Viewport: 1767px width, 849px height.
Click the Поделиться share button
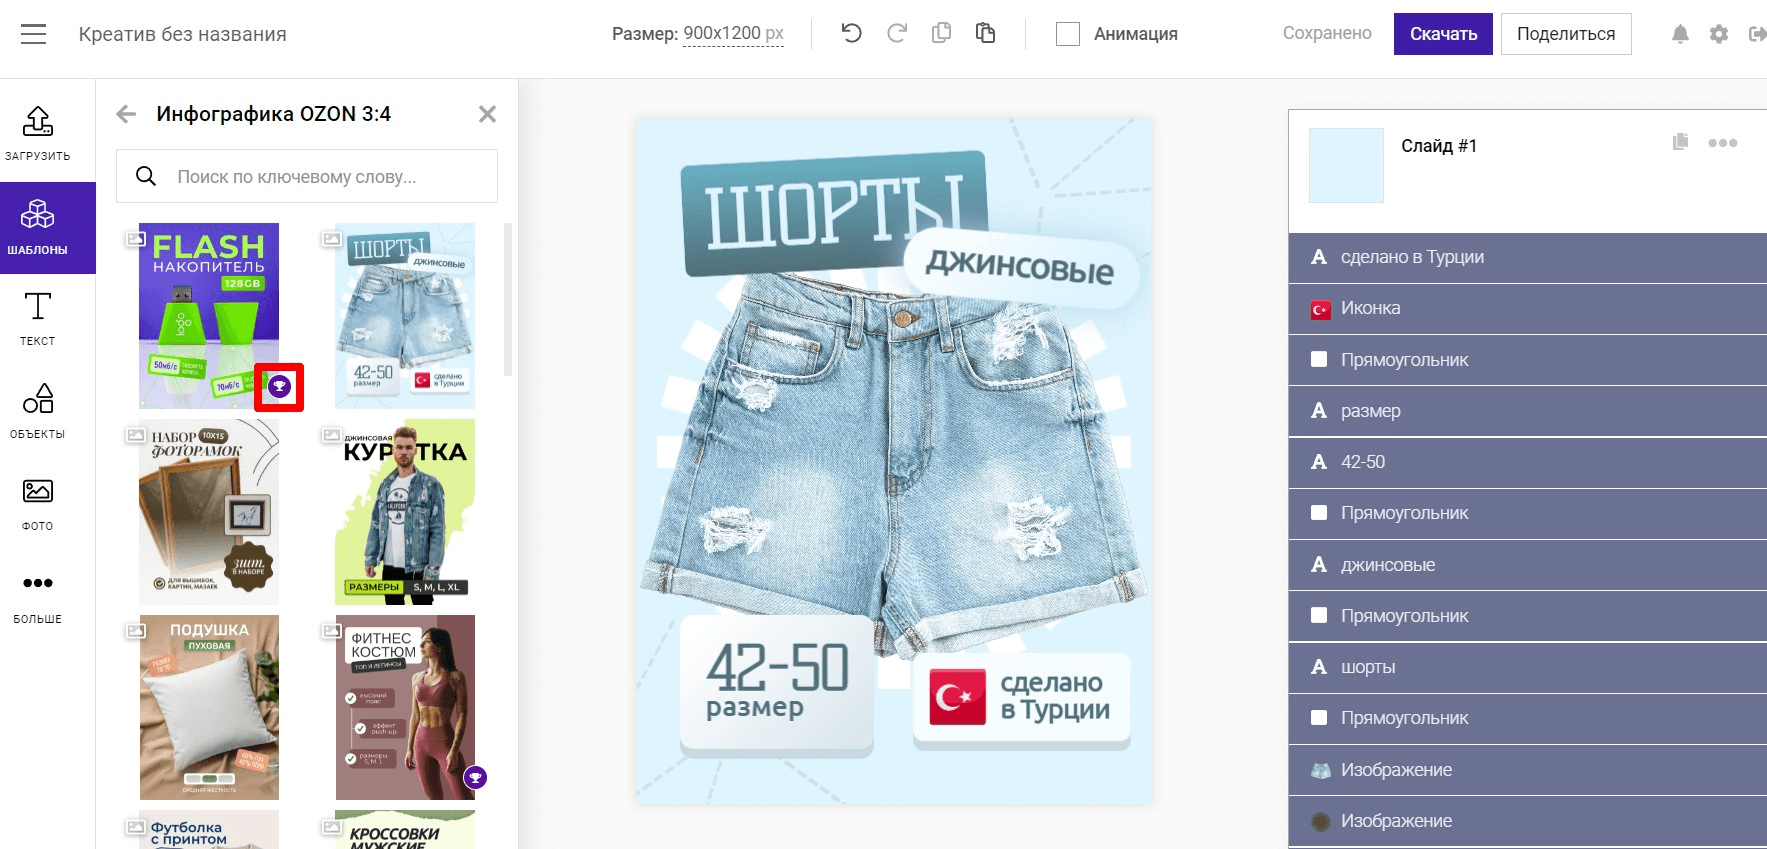click(1566, 34)
